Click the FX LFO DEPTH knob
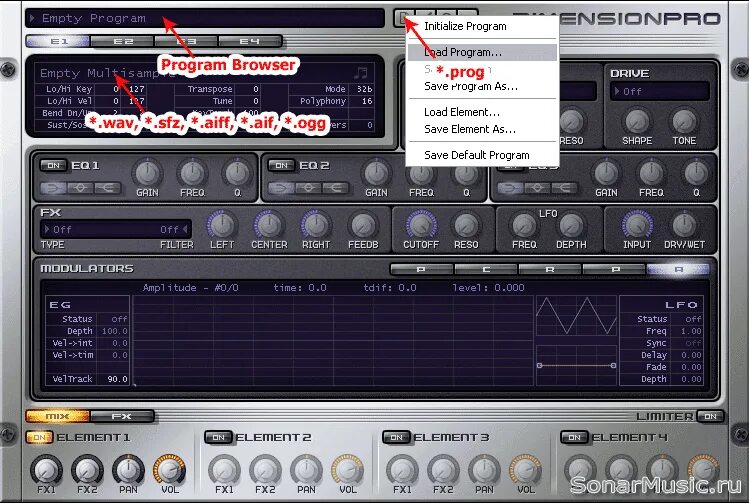Viewport: 749px width, 503px height. pyautogui.click(x=571, y=225)
